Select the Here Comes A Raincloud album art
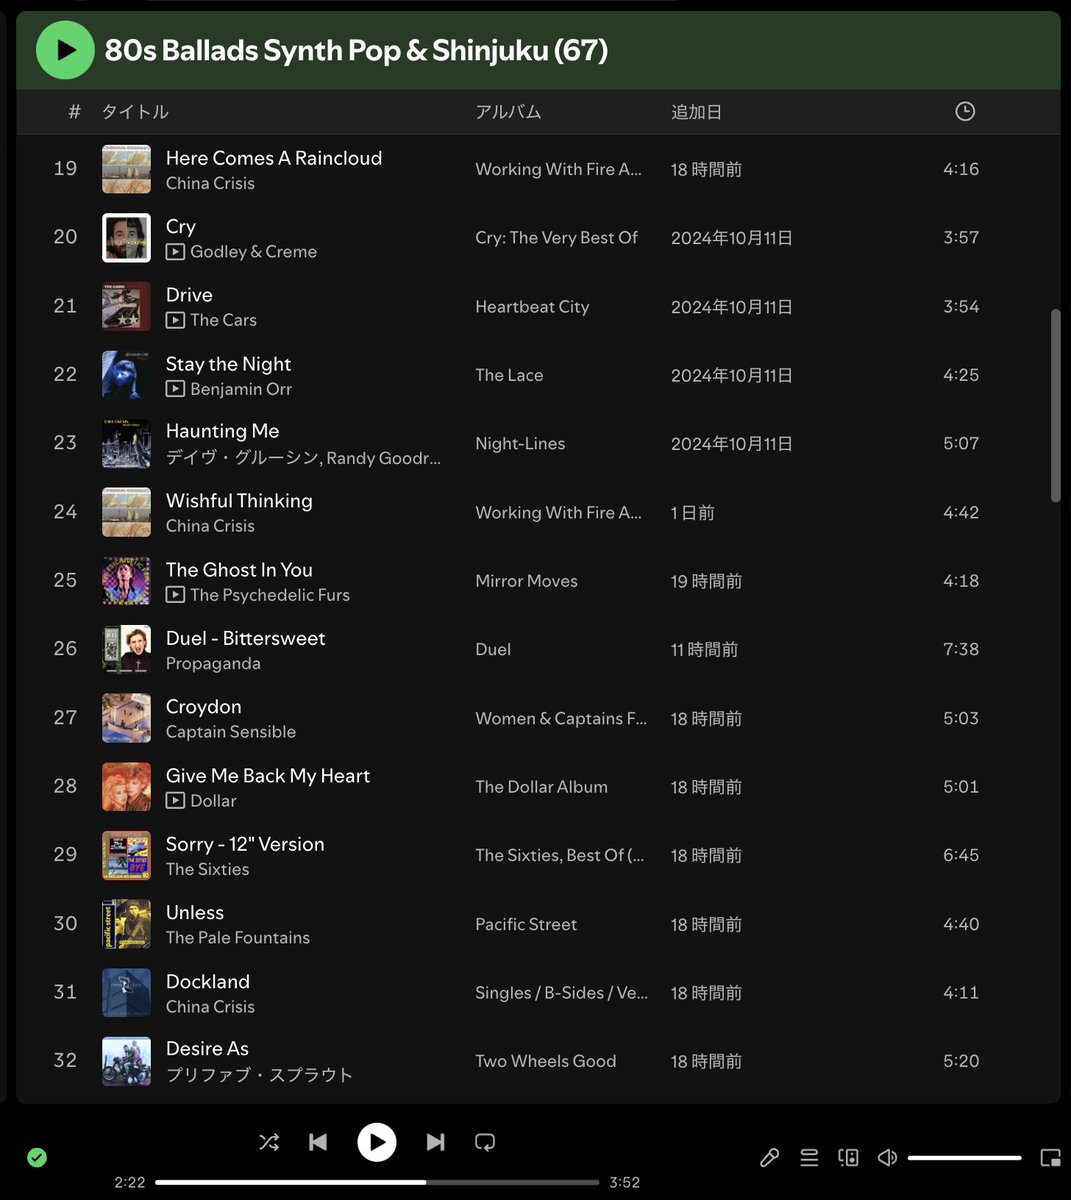Viewport: 1071px width, 1200px height. click(126, 169)
